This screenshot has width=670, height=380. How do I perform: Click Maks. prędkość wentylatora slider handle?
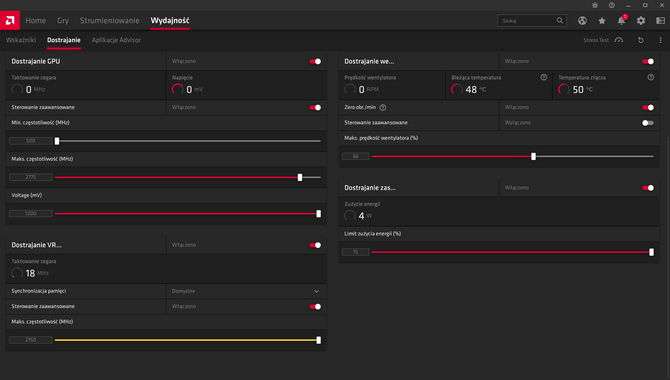tap(533, 156)
